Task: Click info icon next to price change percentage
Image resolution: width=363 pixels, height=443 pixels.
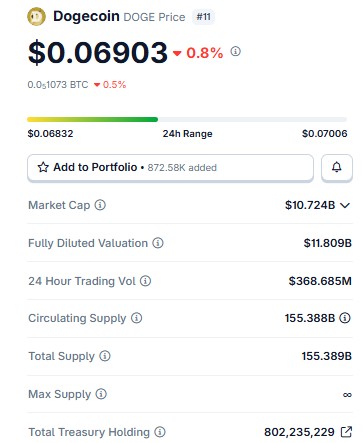Action: [235, 51]
